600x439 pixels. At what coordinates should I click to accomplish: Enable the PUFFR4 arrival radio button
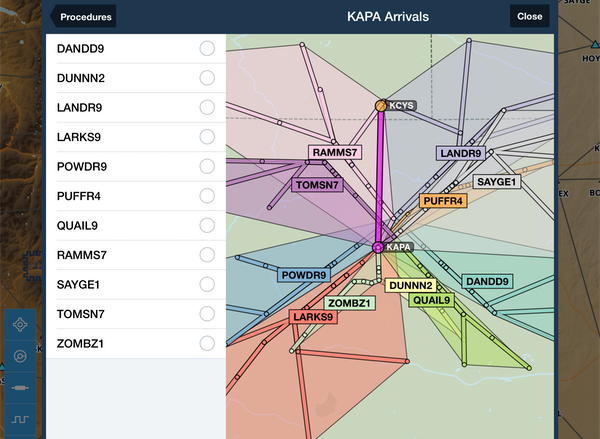[207, 195]
